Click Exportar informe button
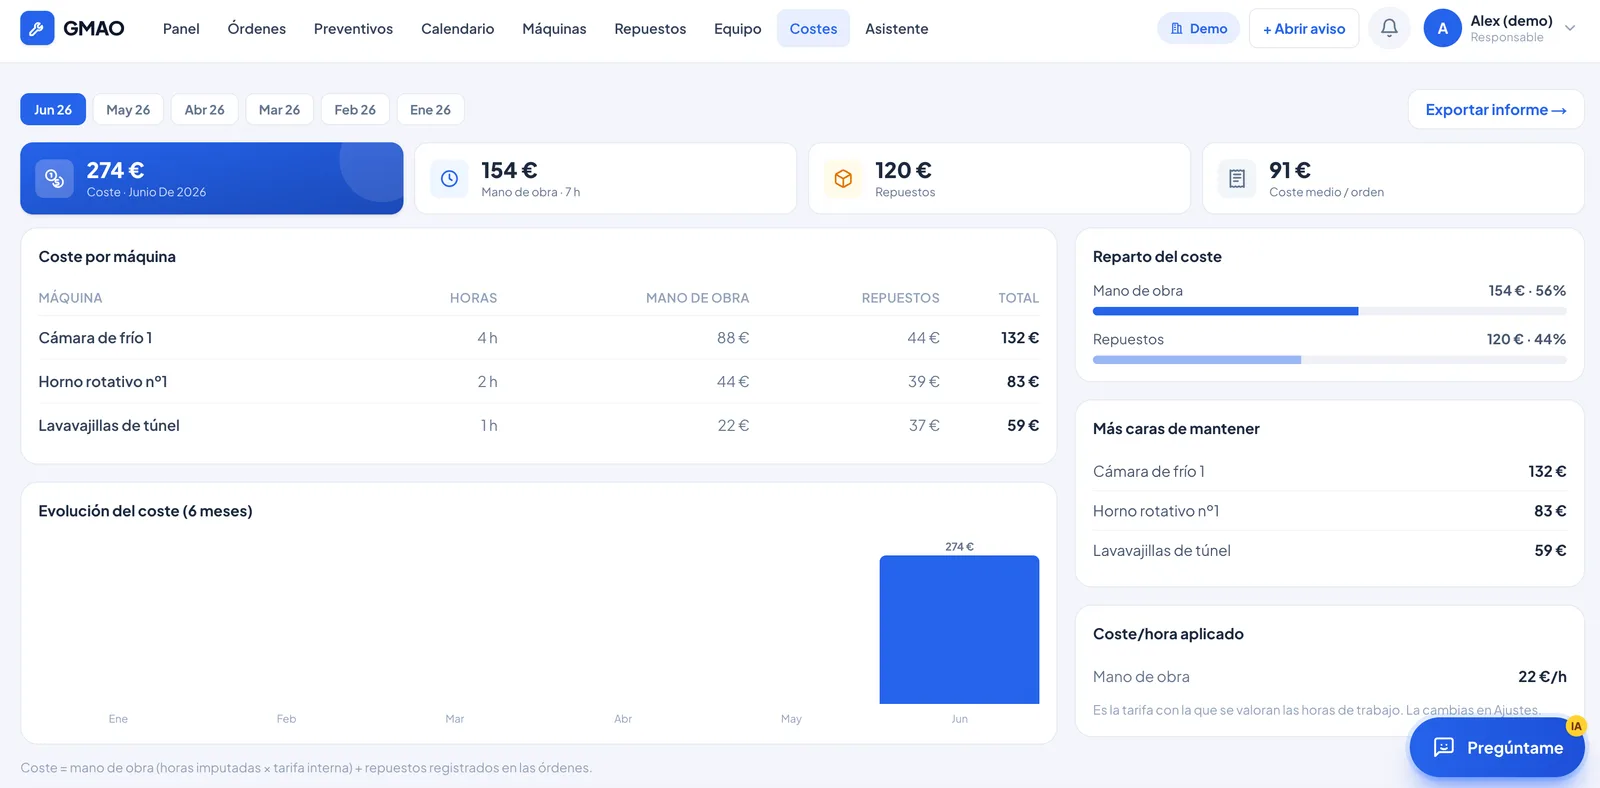This screenshot has height=788, width=1600. click(x=1496, y=110)
